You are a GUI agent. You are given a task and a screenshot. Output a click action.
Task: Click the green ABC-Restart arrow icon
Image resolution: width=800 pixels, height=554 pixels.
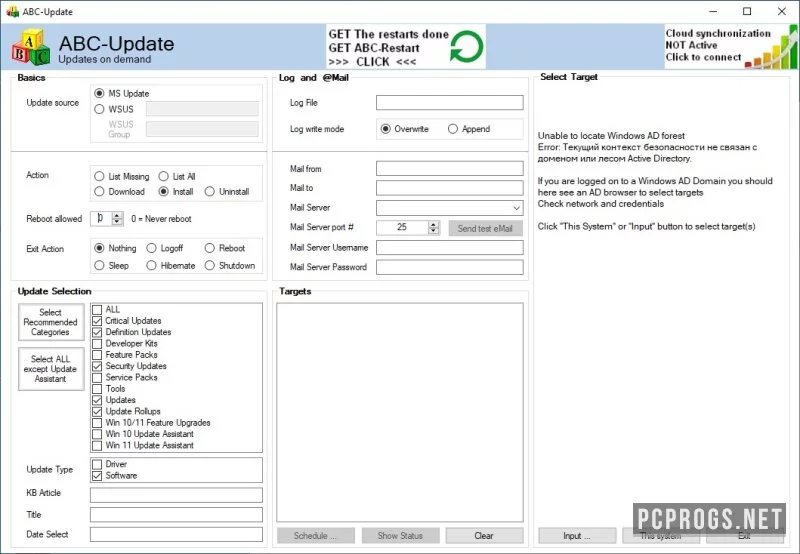click(x=466, y=46)
